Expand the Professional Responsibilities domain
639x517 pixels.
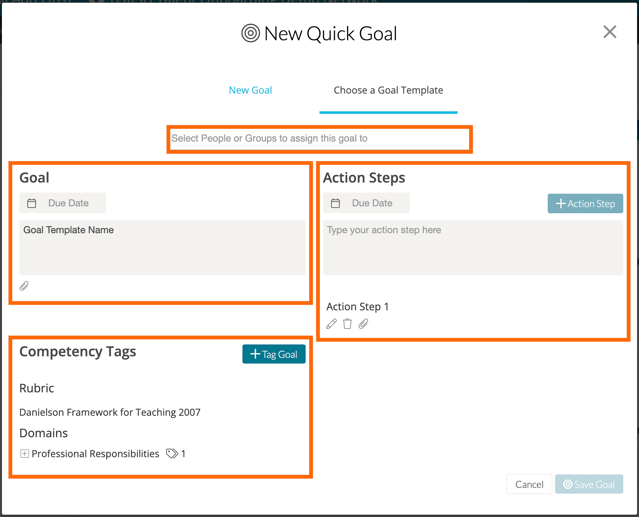pos(25,454)
